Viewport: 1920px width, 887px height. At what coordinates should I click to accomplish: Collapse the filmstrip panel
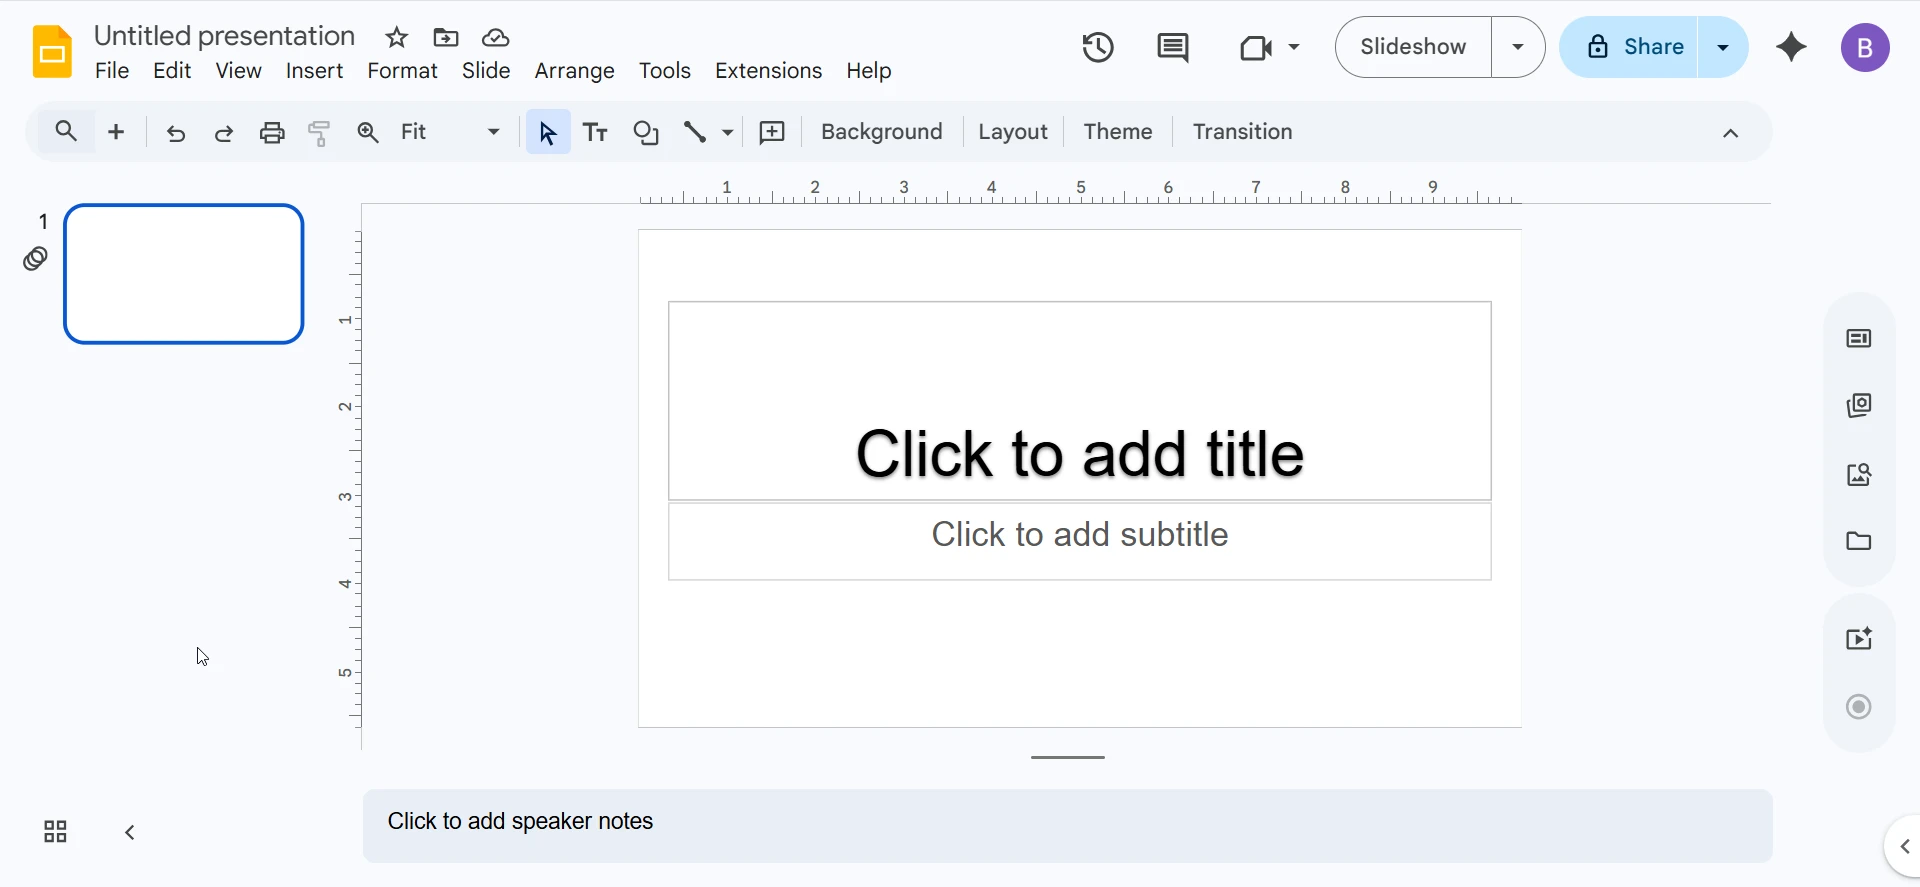[130, 832]
